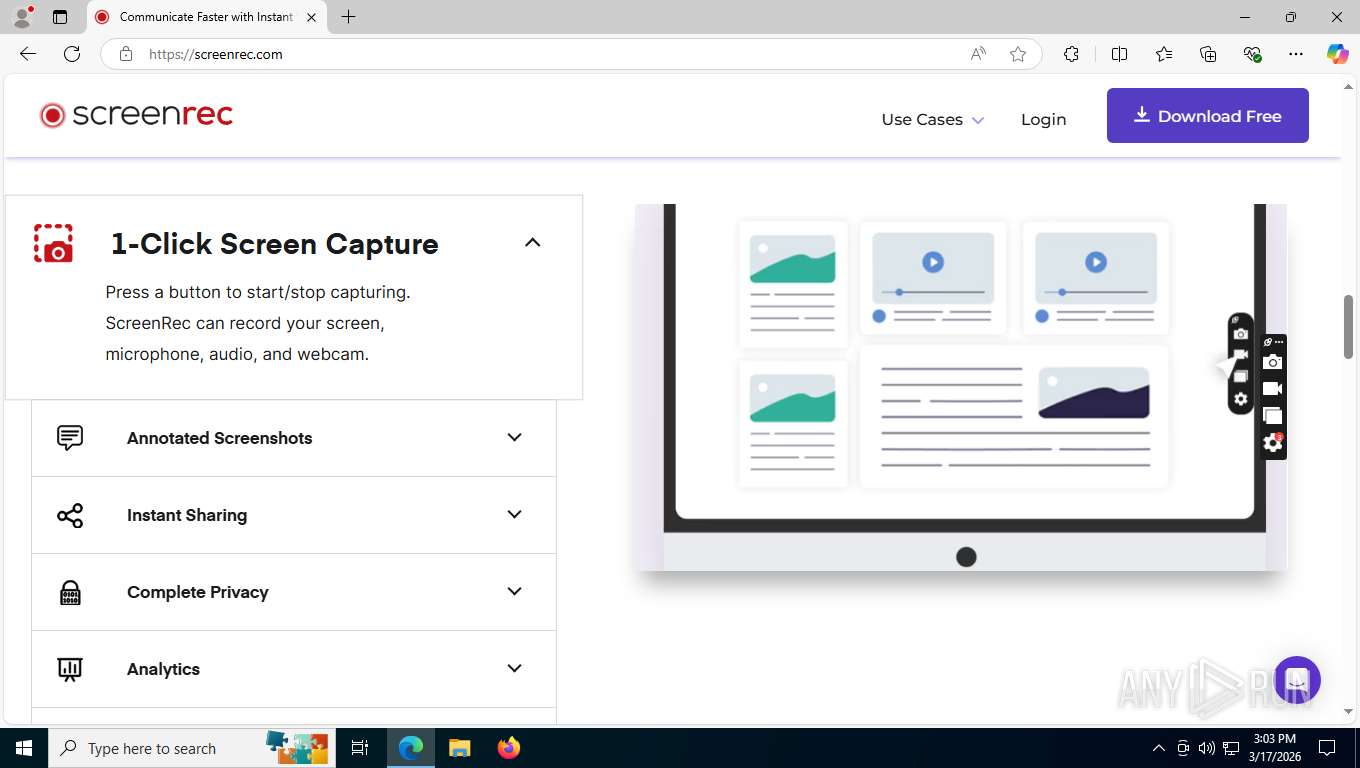Click the Login link

click(x=1043, y=119)
